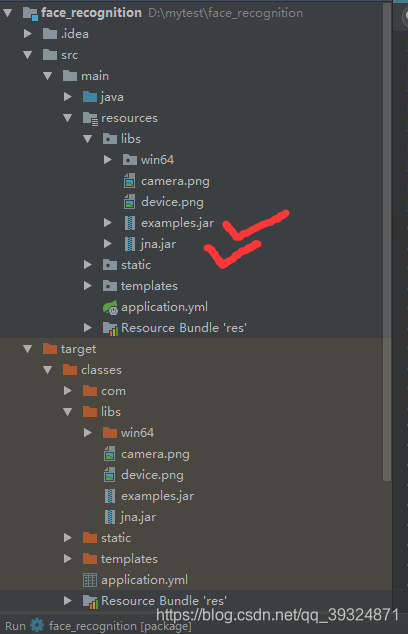Expand win64 arrow under resources libs

[x=108, y=160]
